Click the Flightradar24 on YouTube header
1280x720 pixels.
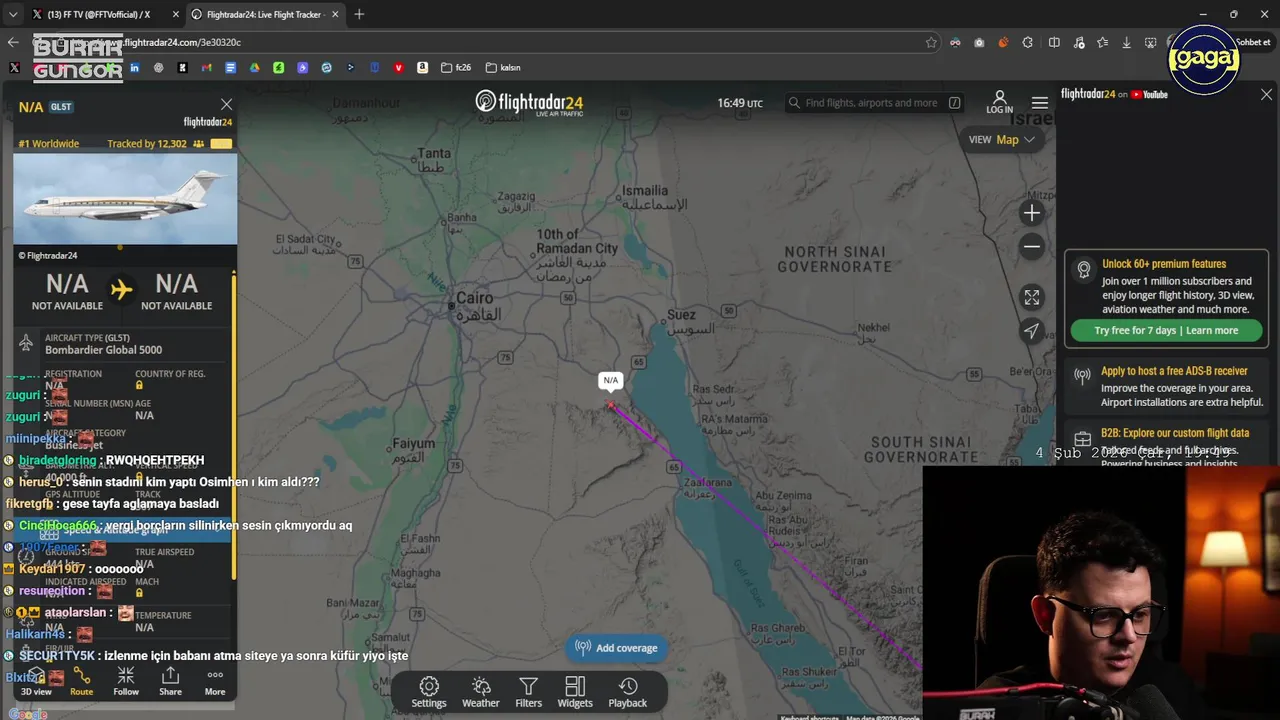(x=1114, y=94)
